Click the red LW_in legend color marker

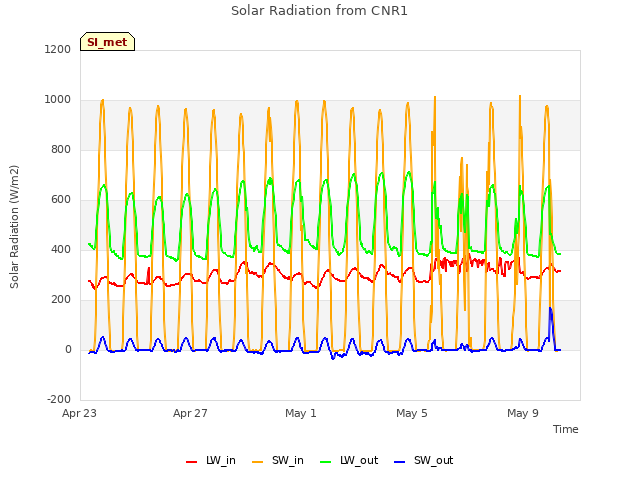click(191, 462)
